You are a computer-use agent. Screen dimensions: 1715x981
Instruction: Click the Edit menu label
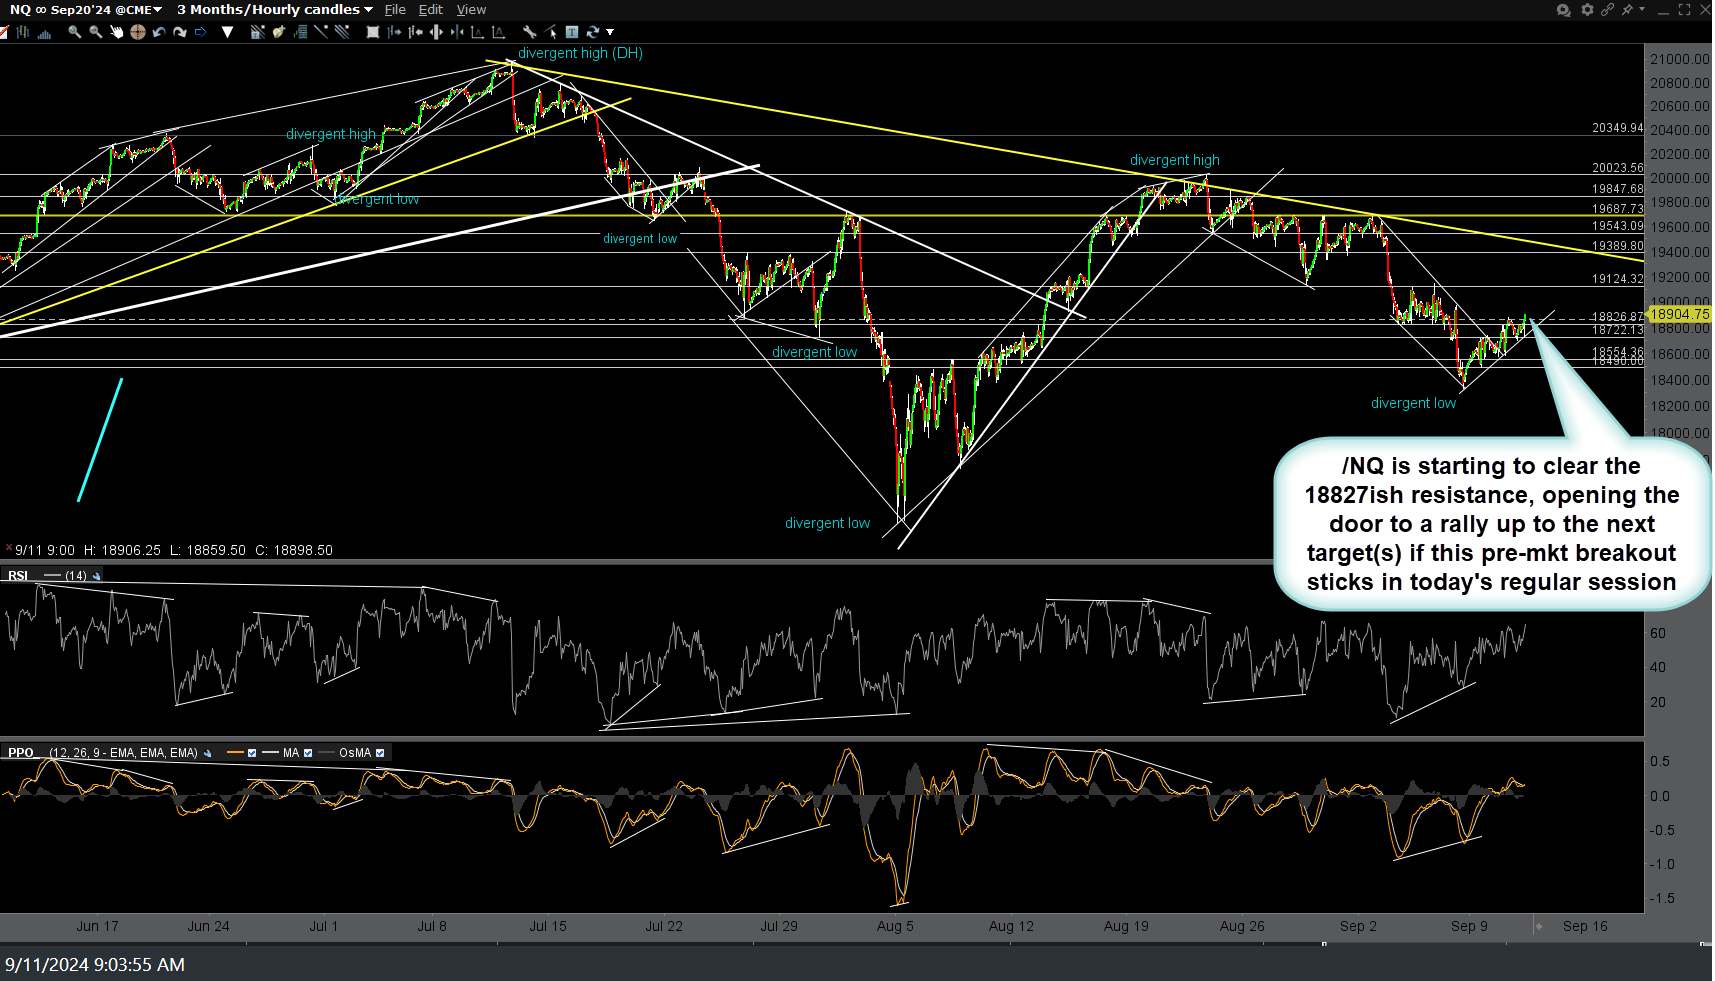[431, 9]
